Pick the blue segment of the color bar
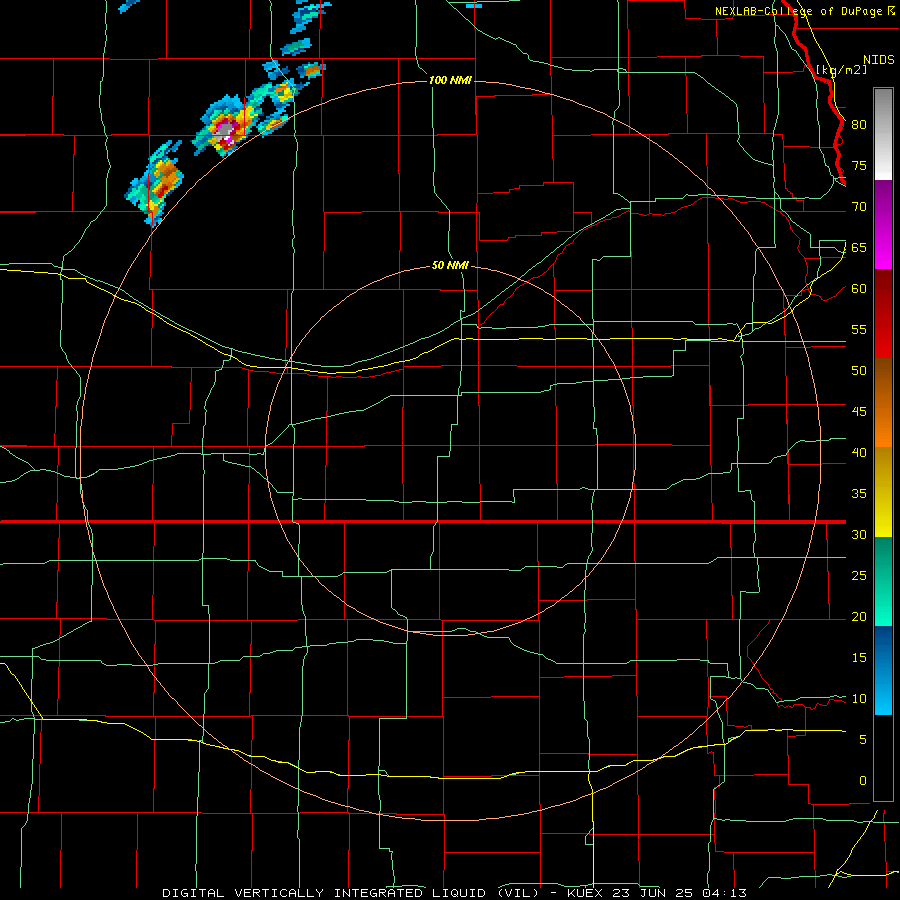 coord(883,670)
